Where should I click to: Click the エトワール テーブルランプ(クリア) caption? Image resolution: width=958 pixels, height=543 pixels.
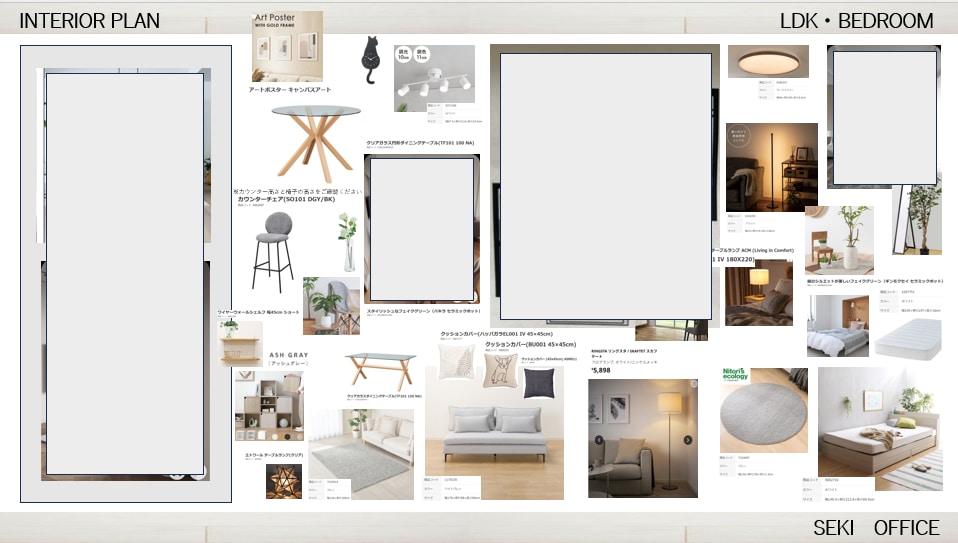[x=274, y=456]
